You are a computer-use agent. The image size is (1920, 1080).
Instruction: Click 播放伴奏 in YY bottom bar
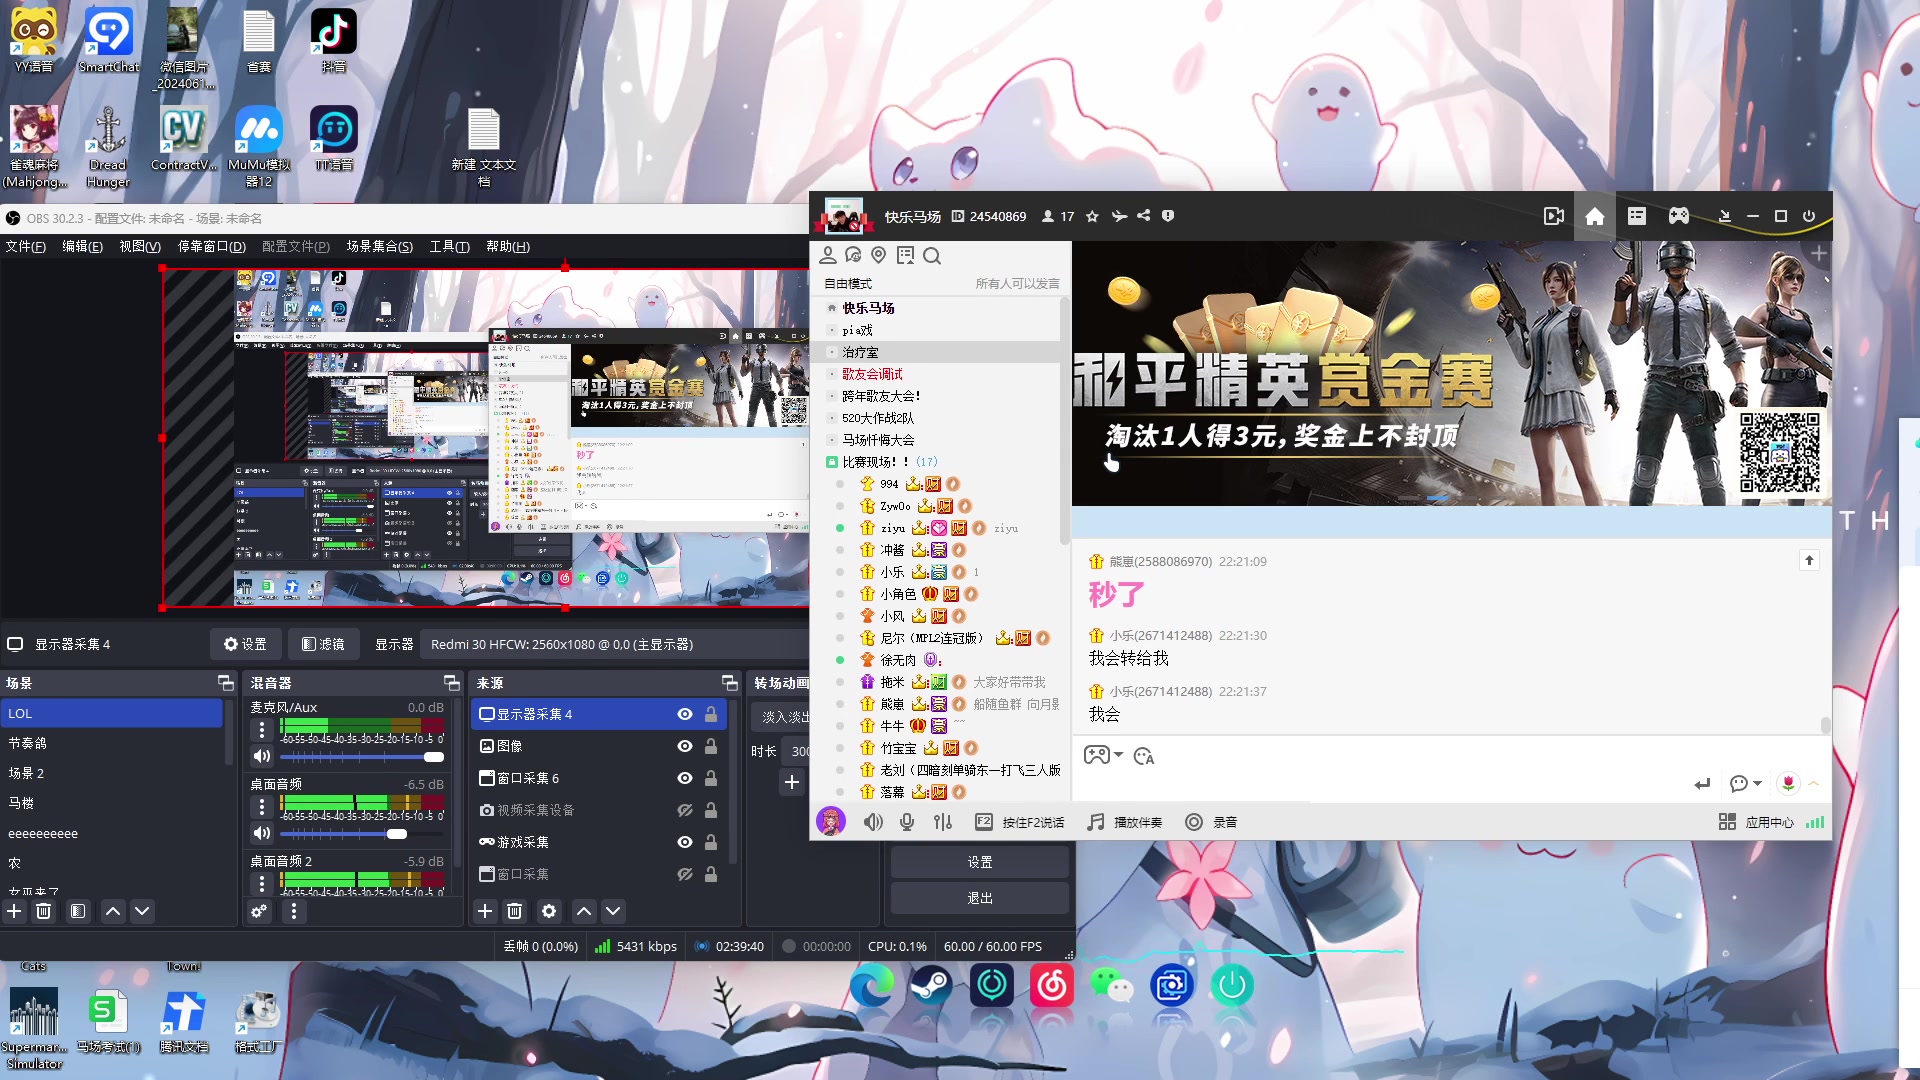[x=1125, y=822]
